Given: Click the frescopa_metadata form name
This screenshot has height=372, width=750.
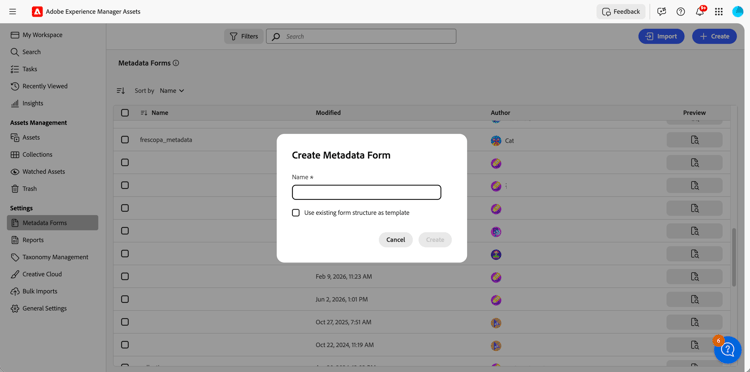Looking at the screenshot, I should click(166, 140).
